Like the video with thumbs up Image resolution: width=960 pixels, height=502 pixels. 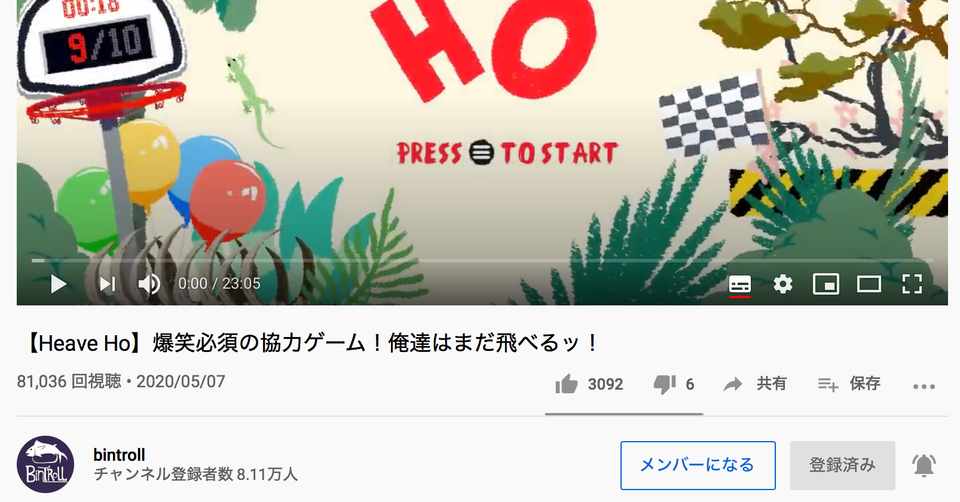(566, 384)
